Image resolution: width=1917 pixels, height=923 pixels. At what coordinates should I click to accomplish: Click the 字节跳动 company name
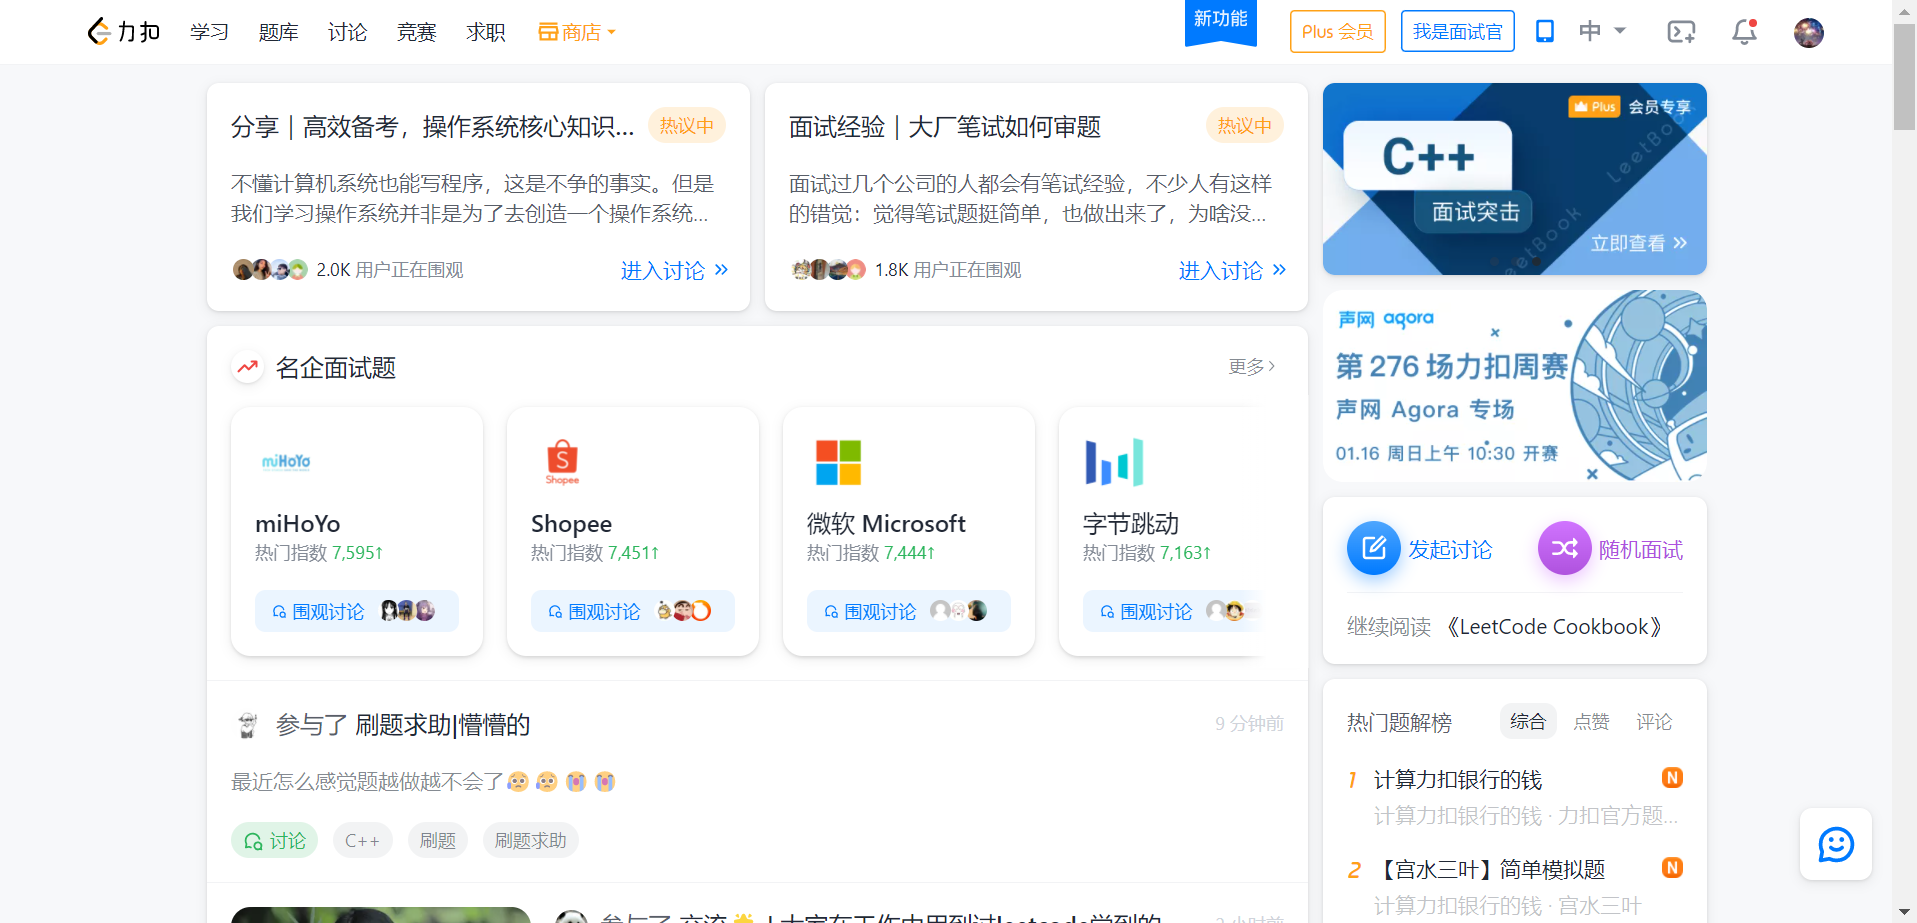point(1131,524)
